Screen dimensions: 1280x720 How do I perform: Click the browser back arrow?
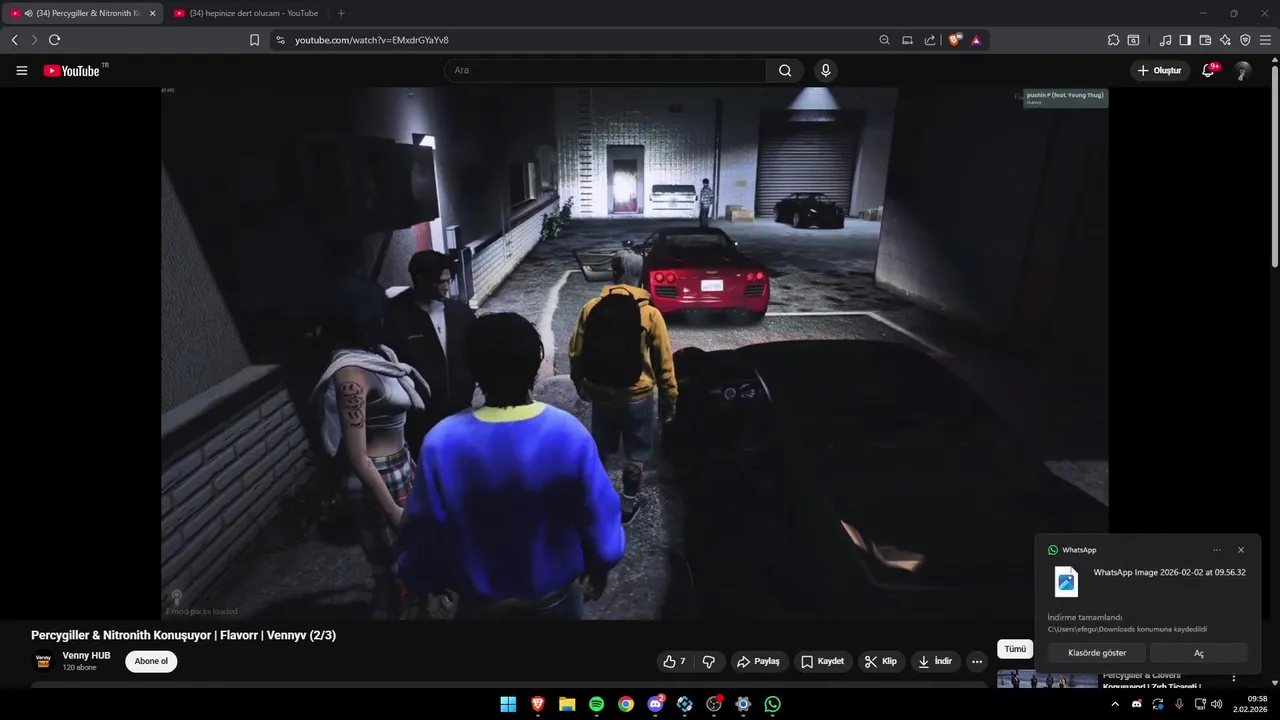click(x=14, y=40)
